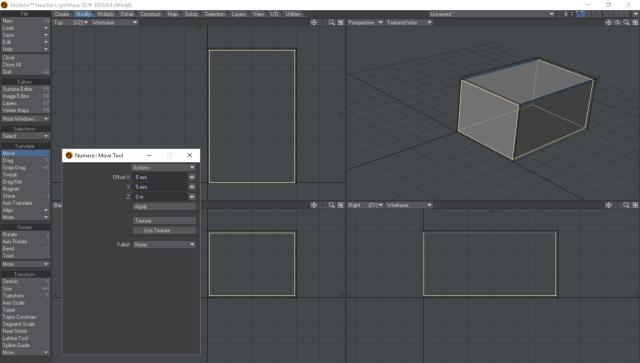The image size is (640, 363).
Task: Maximize the Perspective viewport
Action: tap(635, 22)
